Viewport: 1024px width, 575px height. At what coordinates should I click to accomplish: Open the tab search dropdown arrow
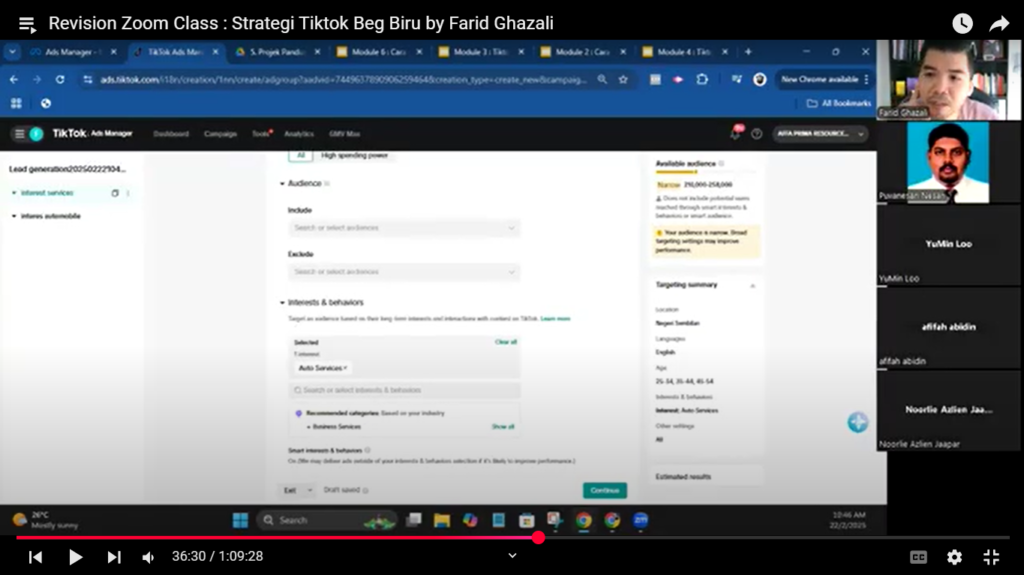pos(12,52)
